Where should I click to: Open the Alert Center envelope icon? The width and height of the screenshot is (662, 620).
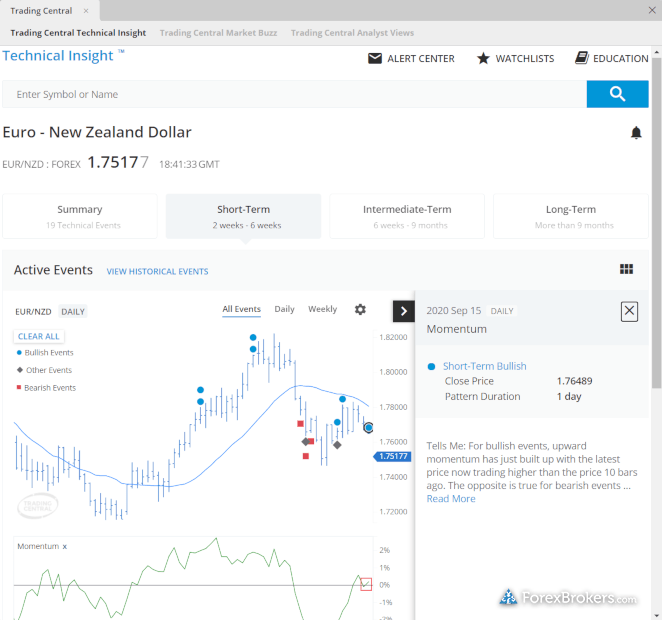click(374, 58)
